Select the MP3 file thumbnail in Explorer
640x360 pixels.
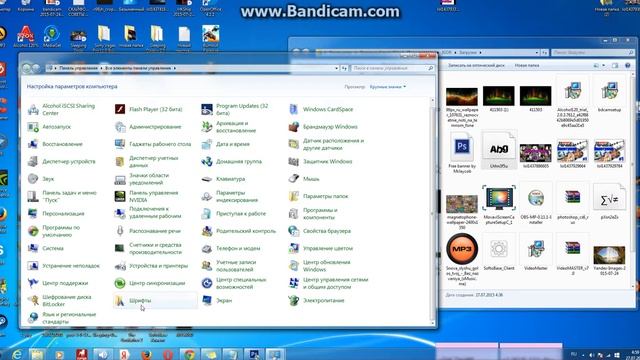click(x=462, y=249)
